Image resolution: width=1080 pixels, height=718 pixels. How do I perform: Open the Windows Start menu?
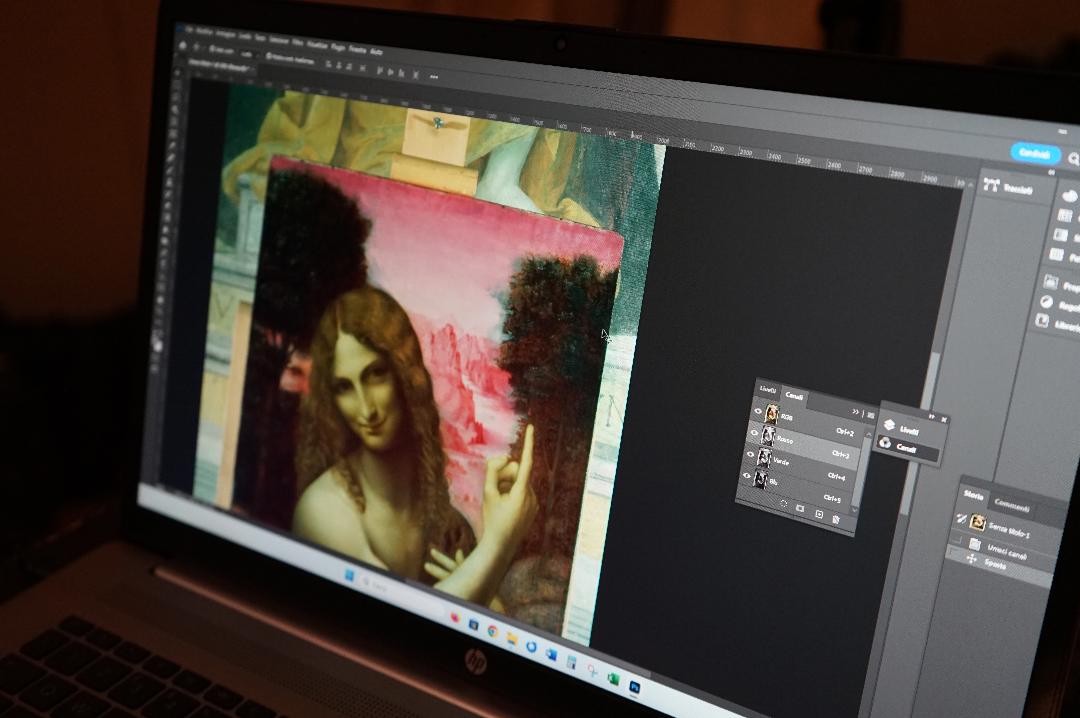(349, 575)
